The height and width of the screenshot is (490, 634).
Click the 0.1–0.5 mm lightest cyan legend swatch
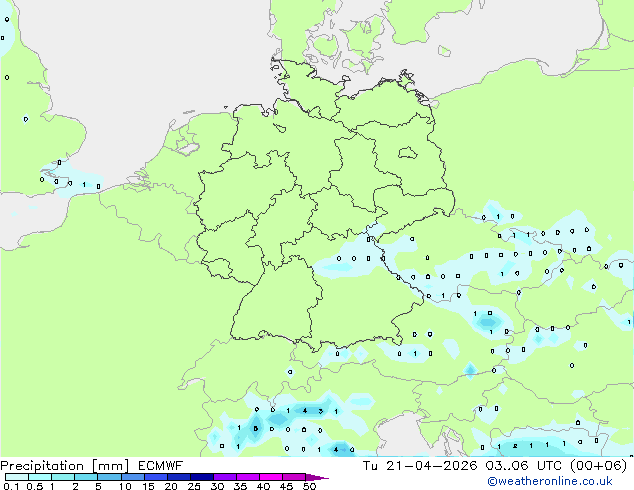(17, 477)
